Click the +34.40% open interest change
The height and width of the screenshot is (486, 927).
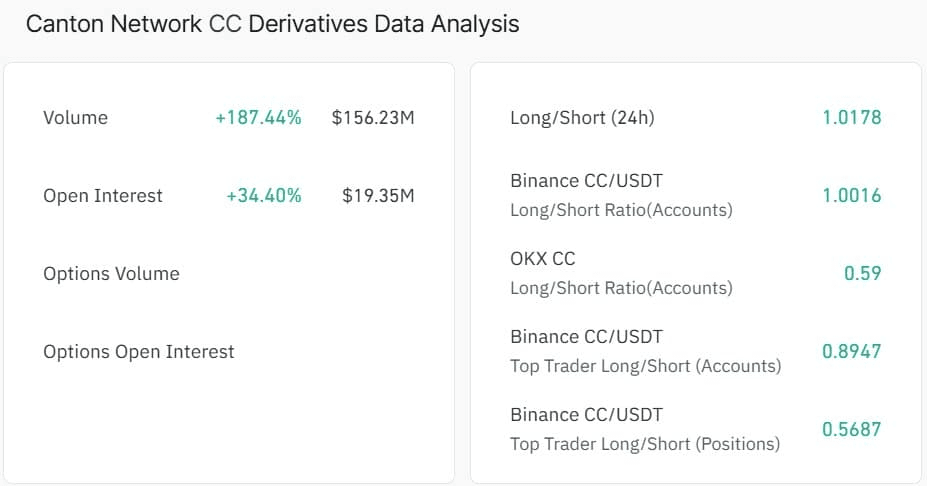click(x=264, y=196)
